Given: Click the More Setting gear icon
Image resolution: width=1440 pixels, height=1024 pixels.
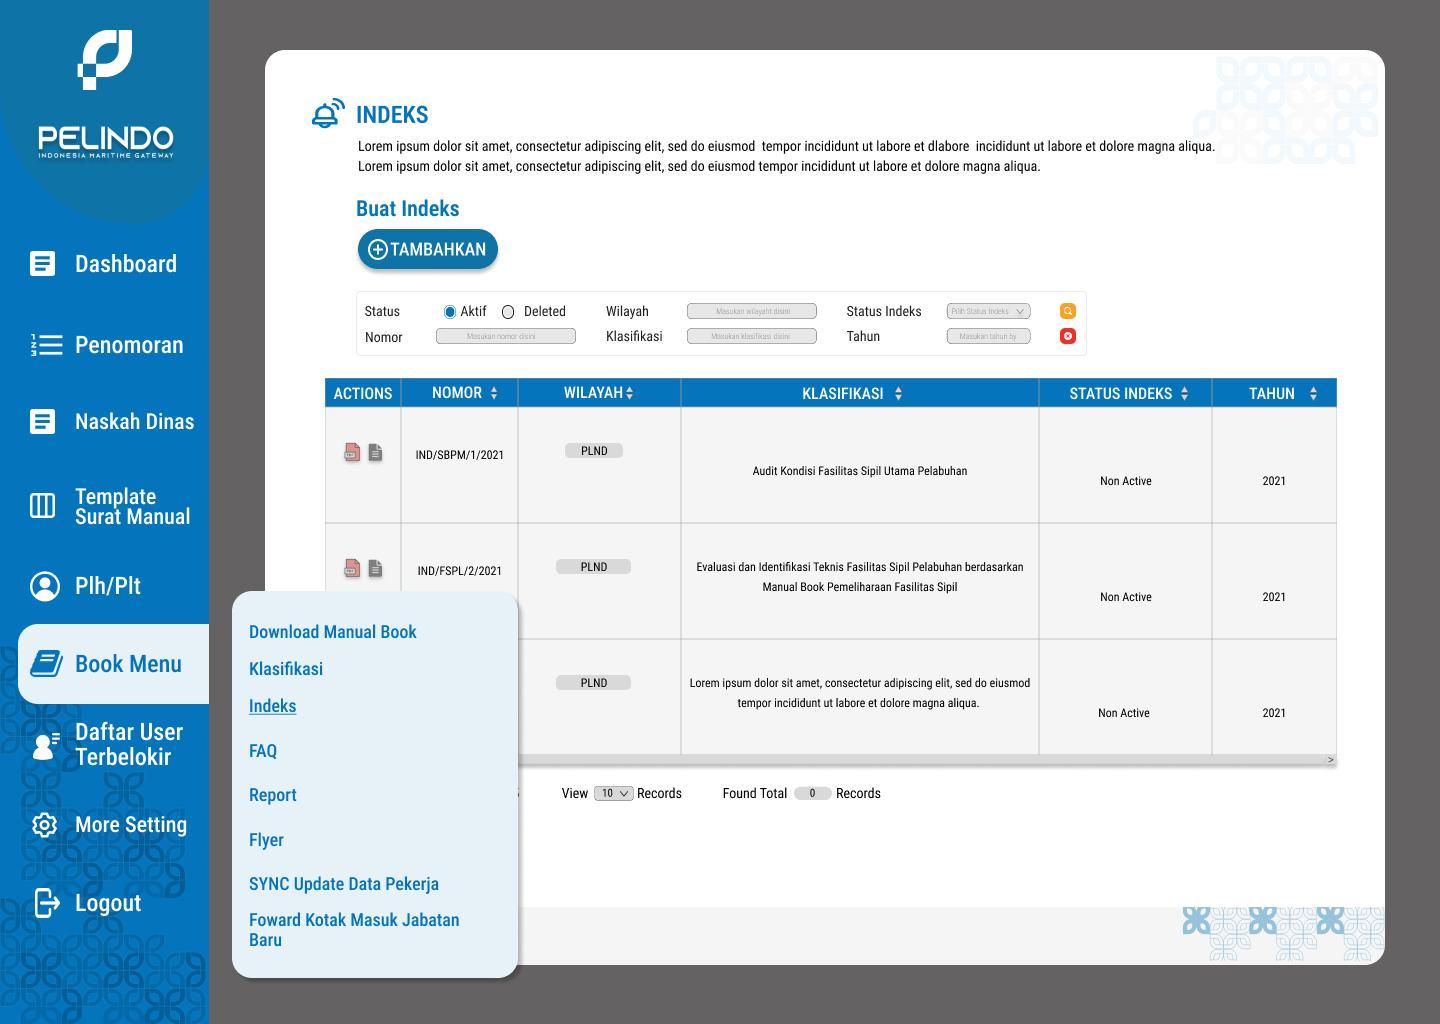Looking at the screenshot, I should [x=44, y=825].
